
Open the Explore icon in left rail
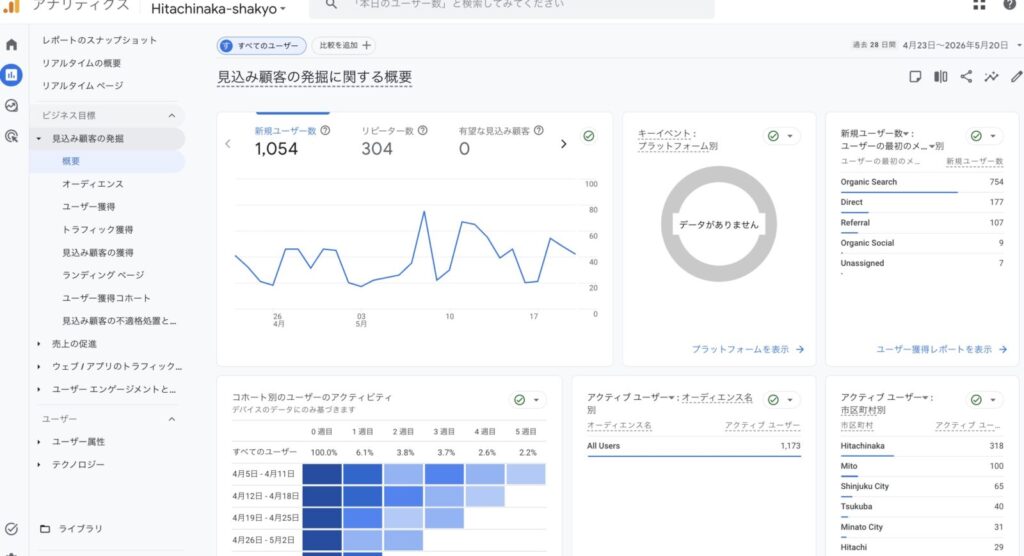pyautogui.click(x=11, y=105)
